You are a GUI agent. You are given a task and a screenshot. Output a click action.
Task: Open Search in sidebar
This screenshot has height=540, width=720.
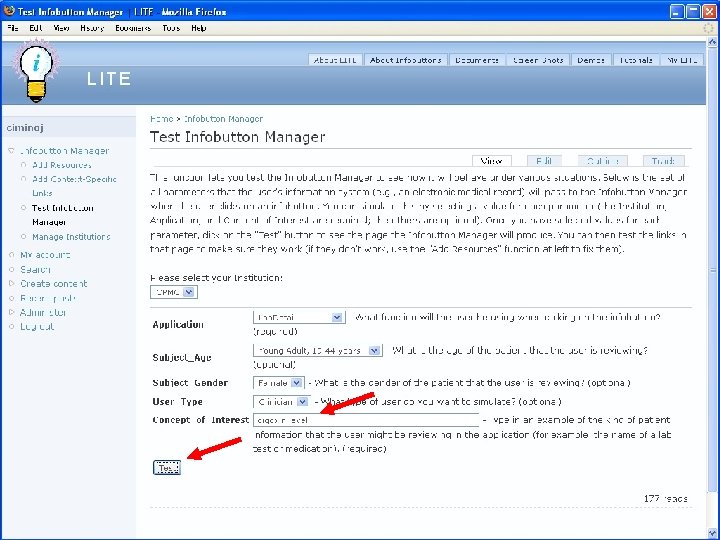(x=35, y=269)
